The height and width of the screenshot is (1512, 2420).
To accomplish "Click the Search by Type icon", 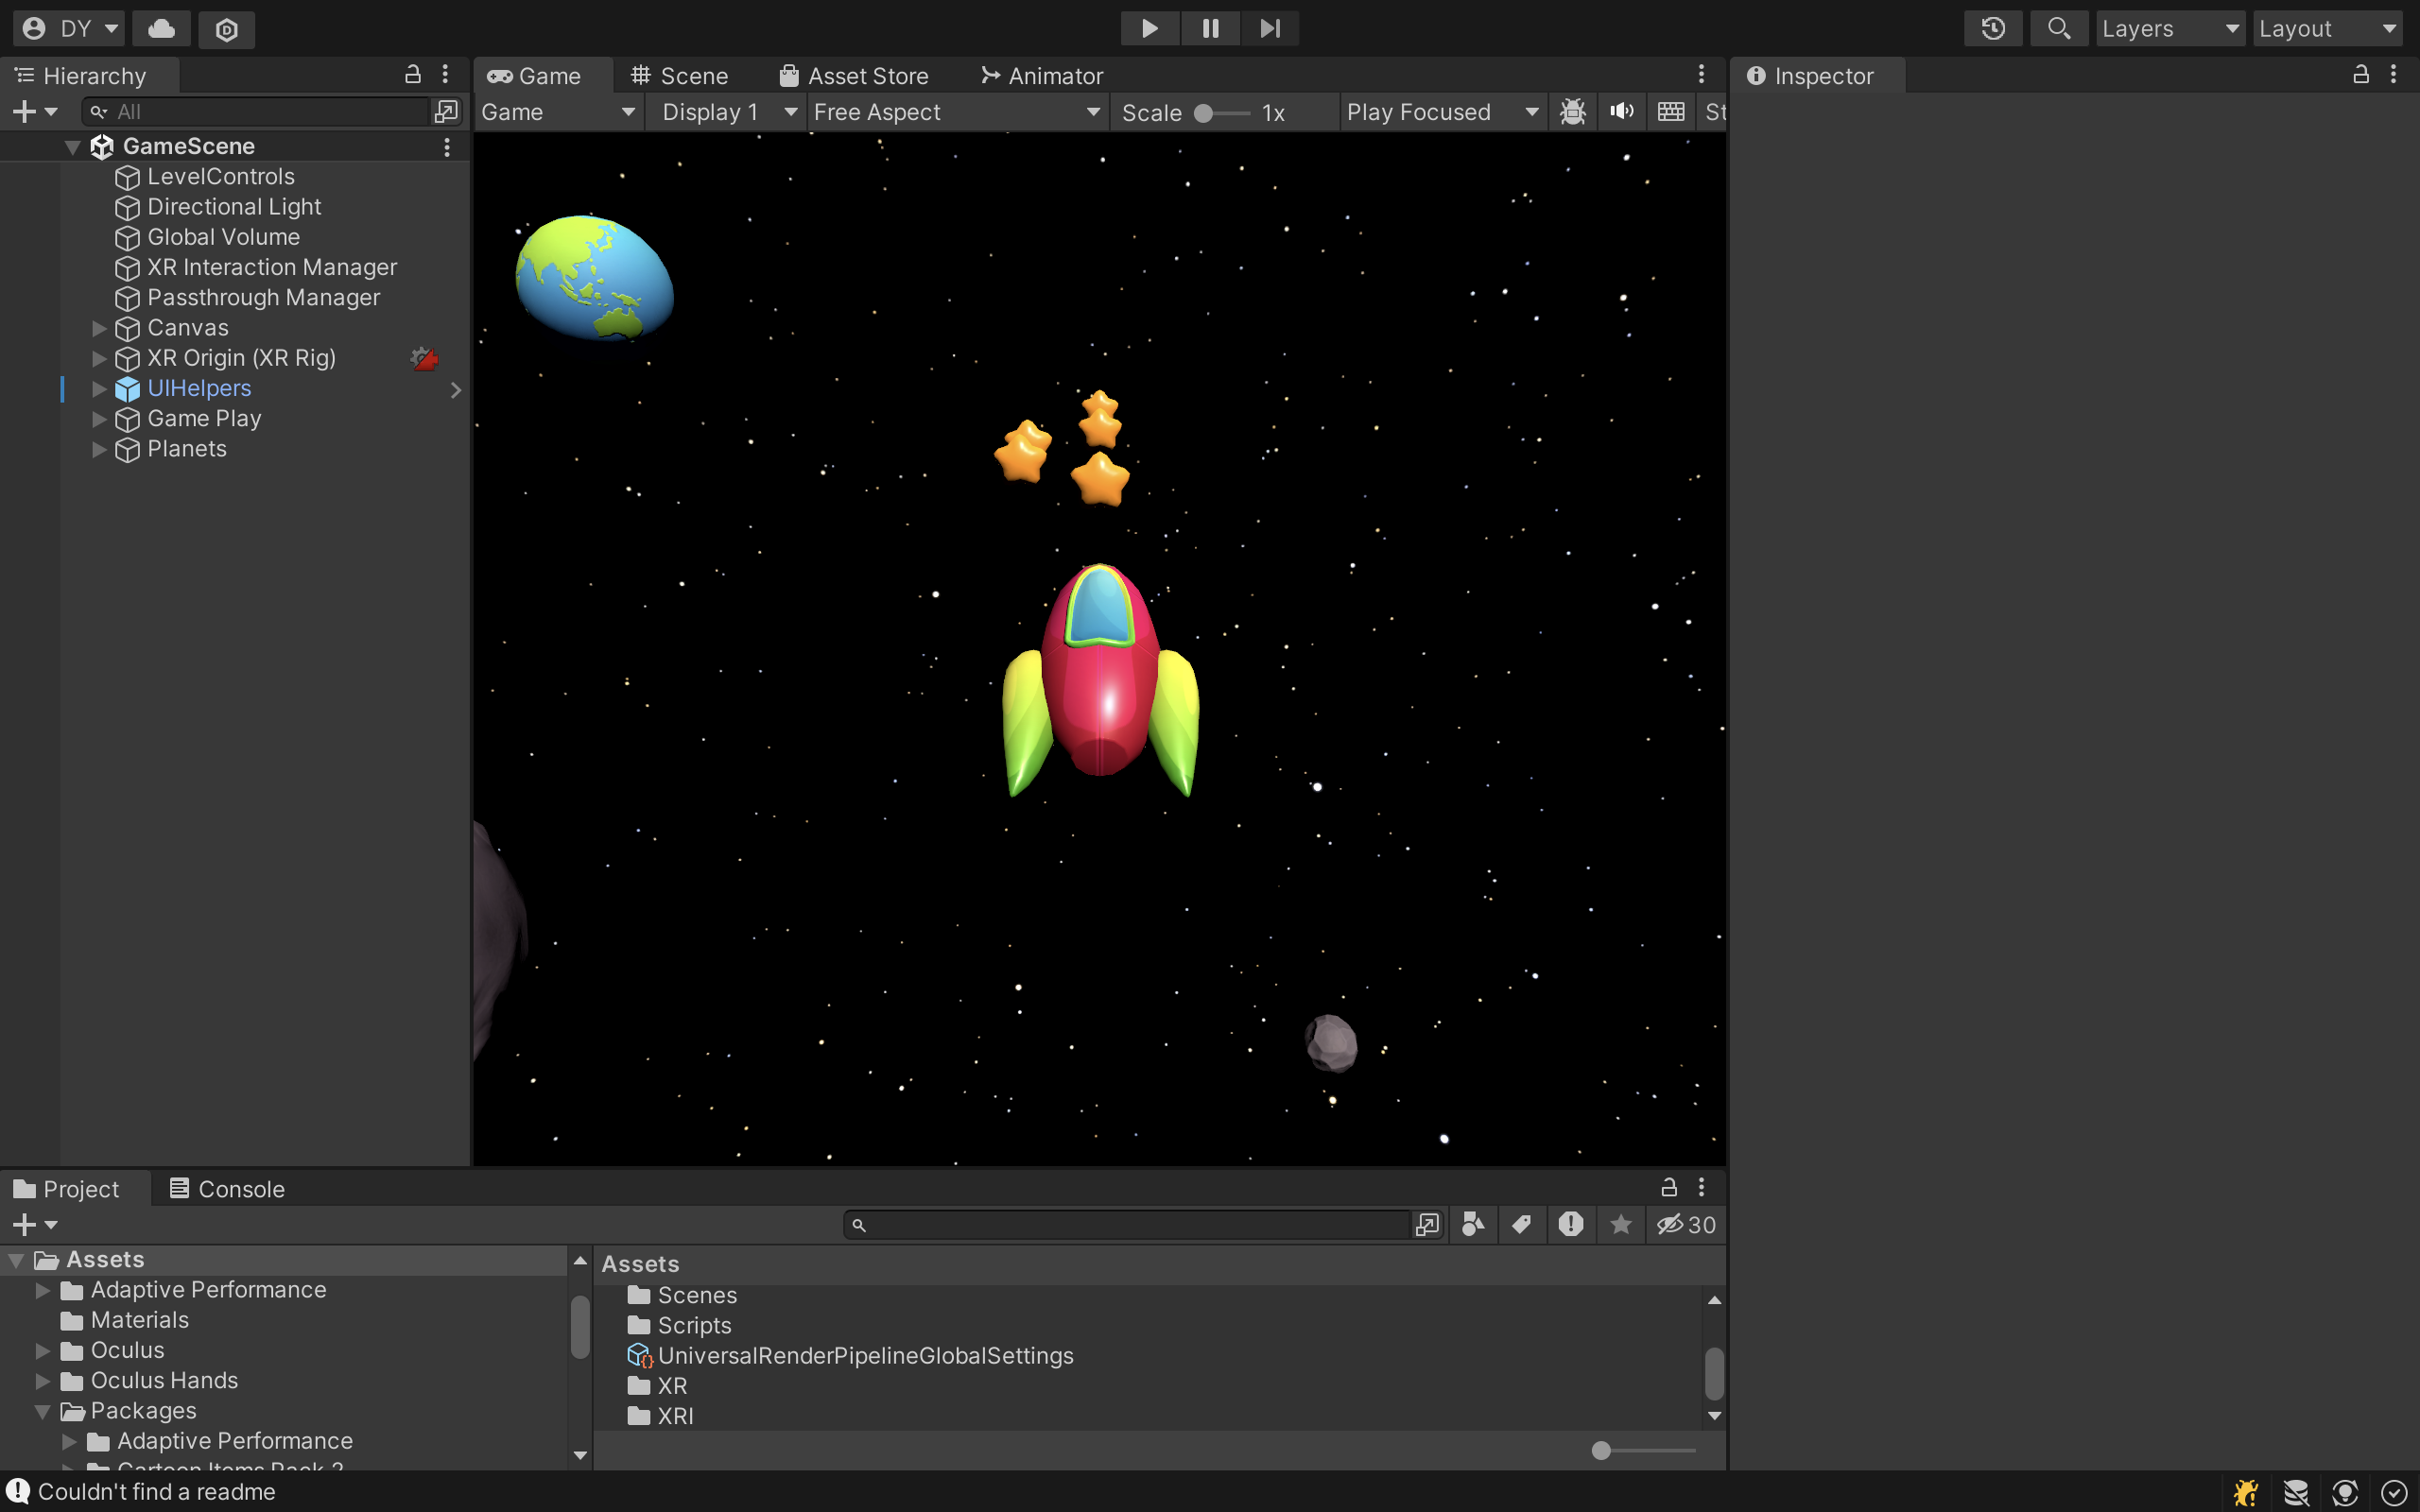I will tap(1472, 1224).
